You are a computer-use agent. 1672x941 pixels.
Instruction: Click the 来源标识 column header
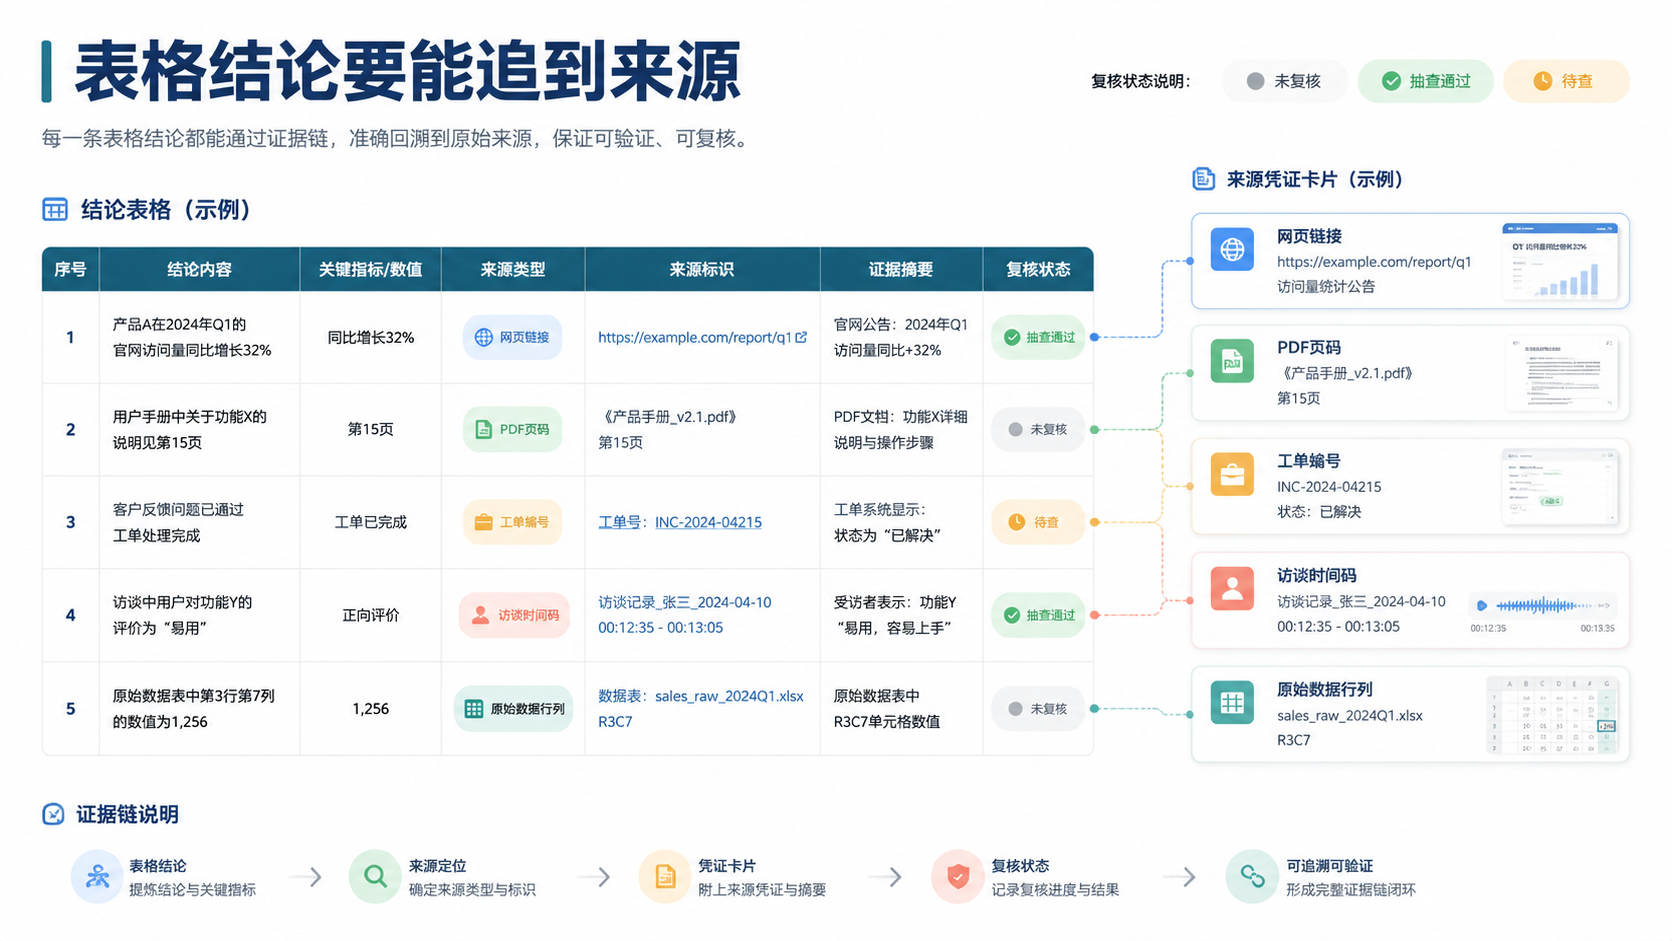click(702, 269)
